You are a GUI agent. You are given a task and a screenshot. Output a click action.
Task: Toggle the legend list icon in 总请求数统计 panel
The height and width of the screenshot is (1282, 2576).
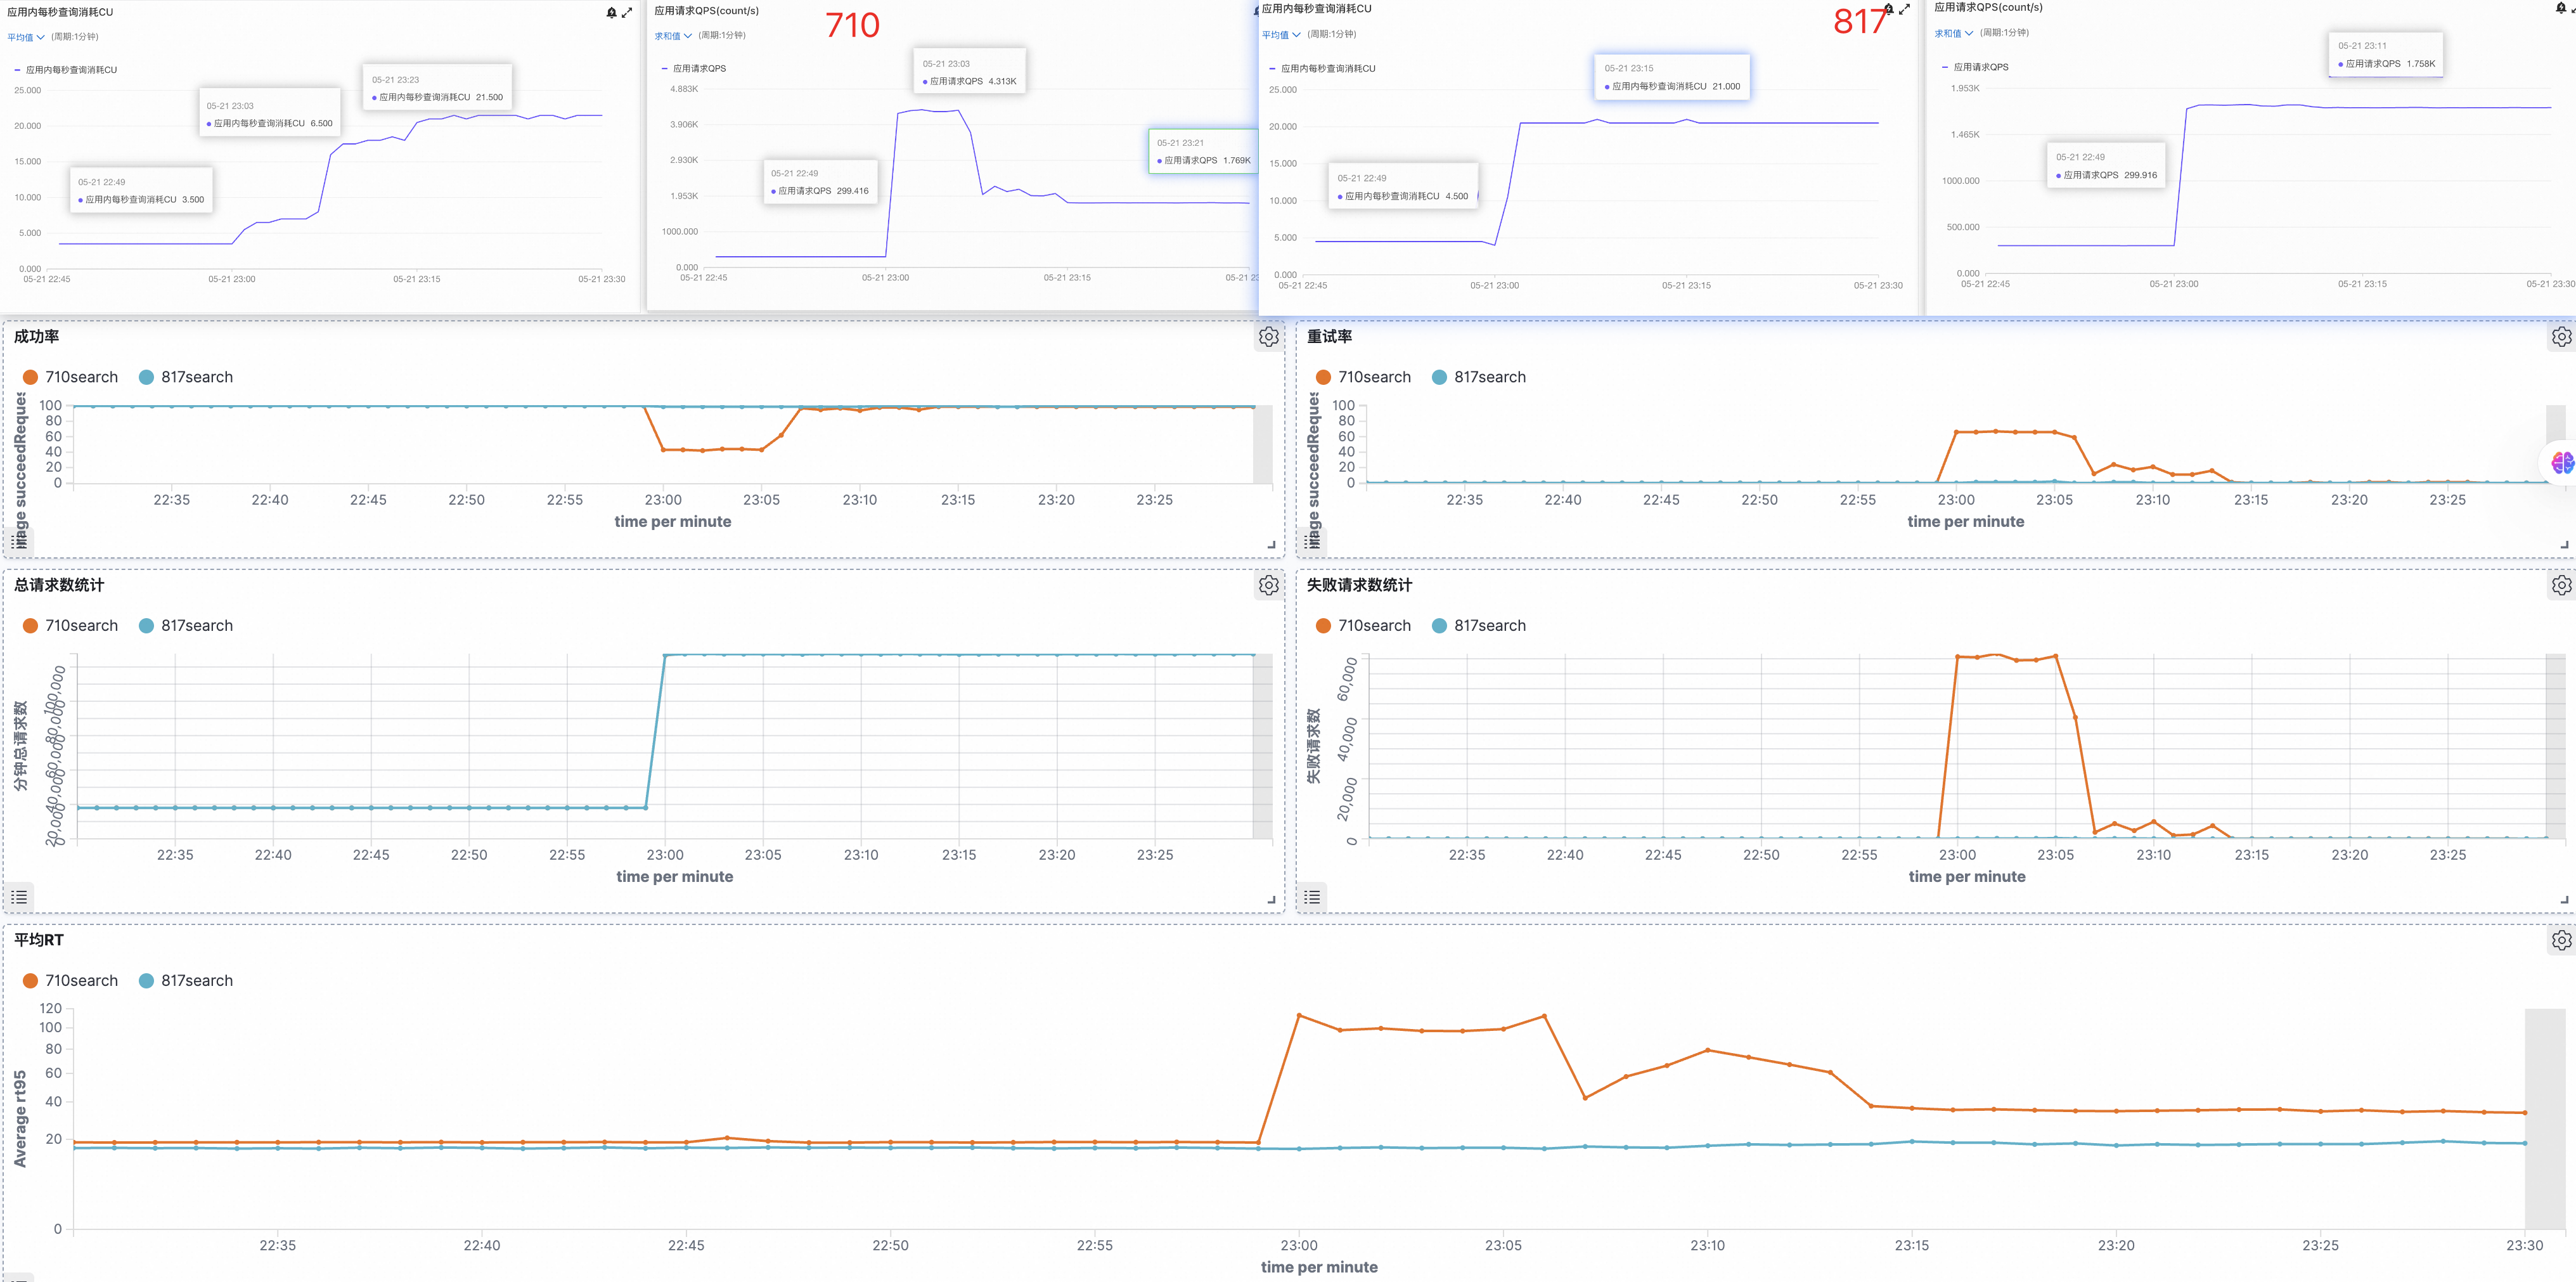19,897
